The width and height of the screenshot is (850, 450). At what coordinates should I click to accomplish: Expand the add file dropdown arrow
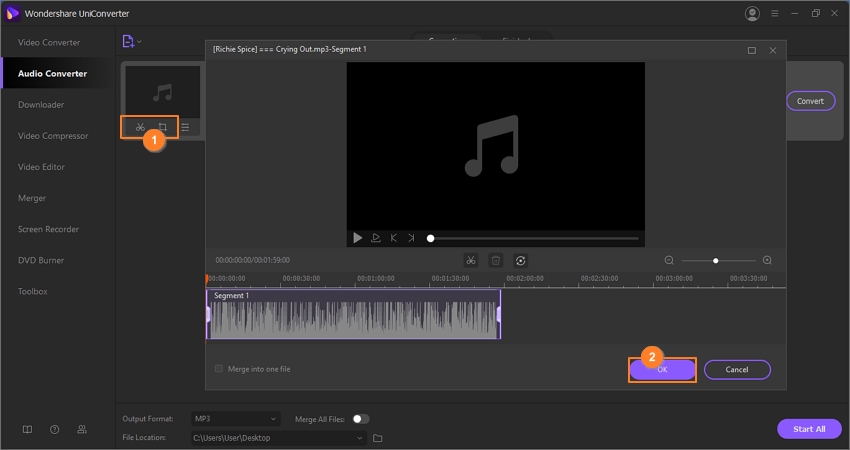[139, 42]
